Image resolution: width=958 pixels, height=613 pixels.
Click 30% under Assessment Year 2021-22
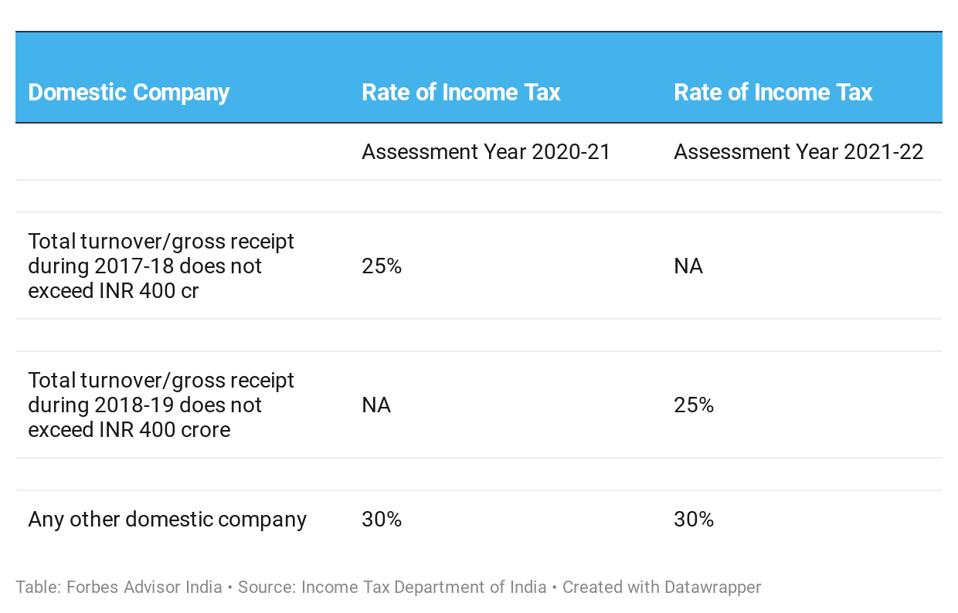click(694, 519)
